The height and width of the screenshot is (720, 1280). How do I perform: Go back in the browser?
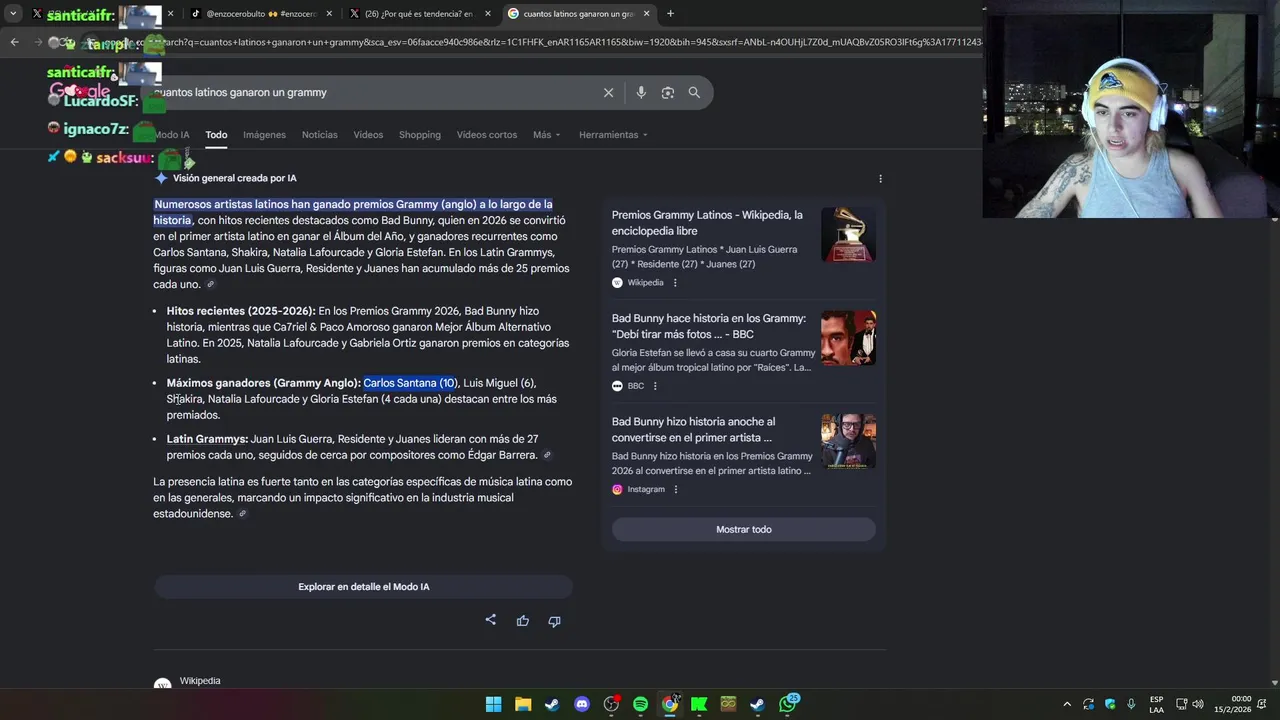[14, 42]
